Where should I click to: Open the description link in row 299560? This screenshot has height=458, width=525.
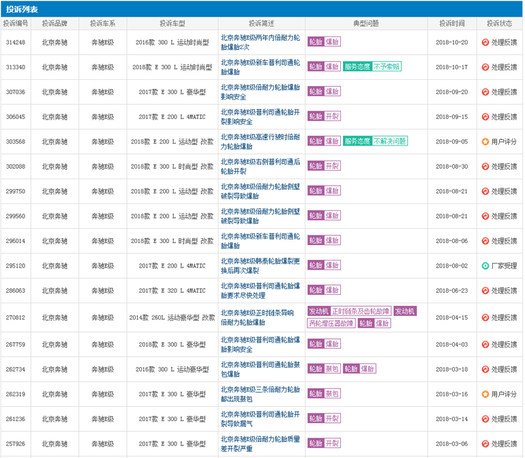[260, 216]
